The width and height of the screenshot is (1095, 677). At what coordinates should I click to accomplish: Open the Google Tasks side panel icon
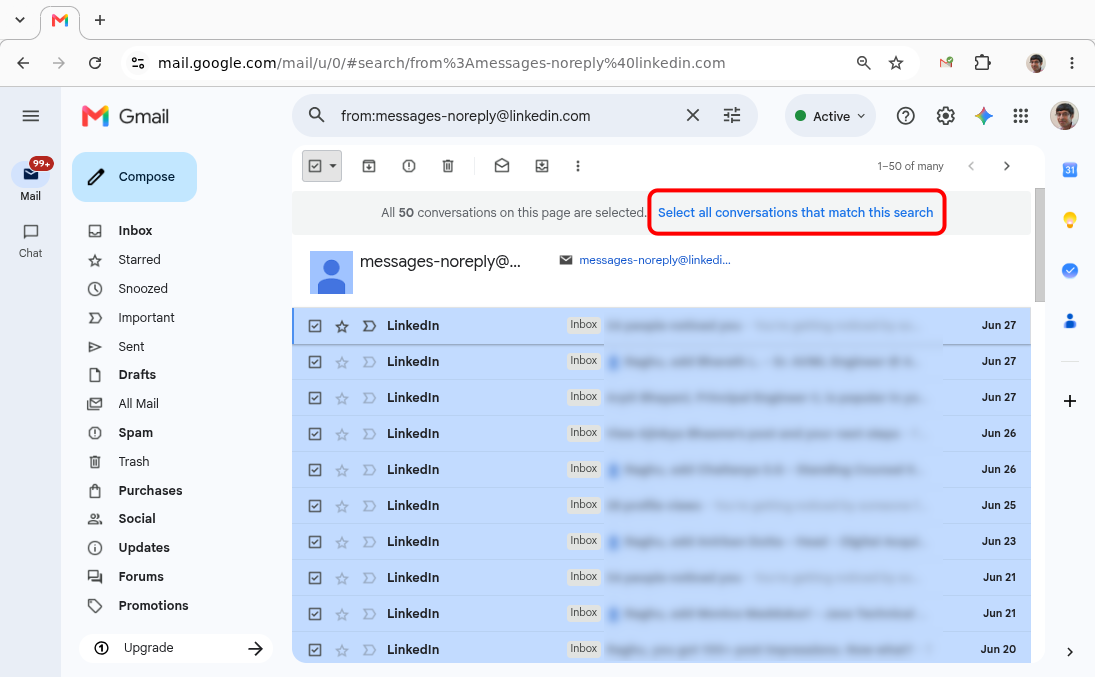1070,270
